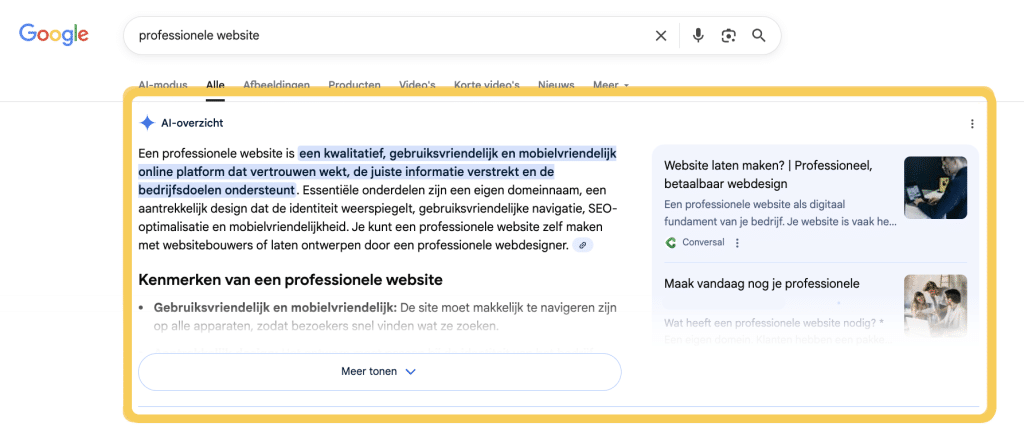Click snippet Een professionele website als digitaal
Image resolution: width=1024 pixels, height=446 pixels.
point(780,212)
